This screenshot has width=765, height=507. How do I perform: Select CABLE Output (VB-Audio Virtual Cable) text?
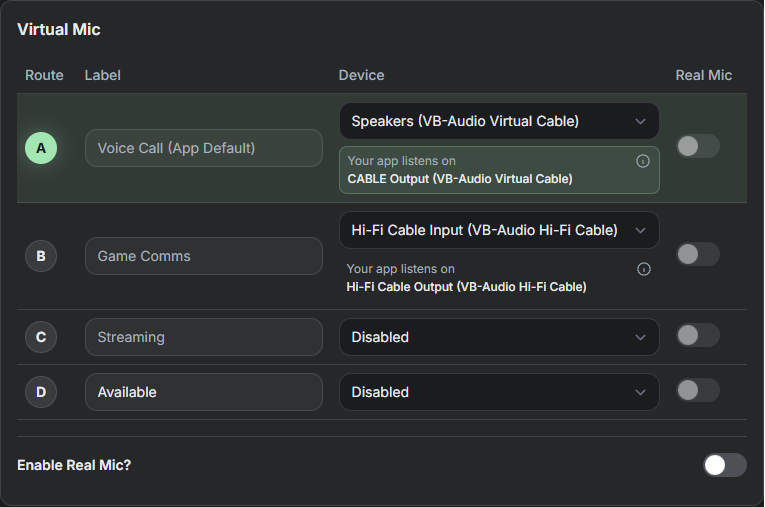(460, 179)
